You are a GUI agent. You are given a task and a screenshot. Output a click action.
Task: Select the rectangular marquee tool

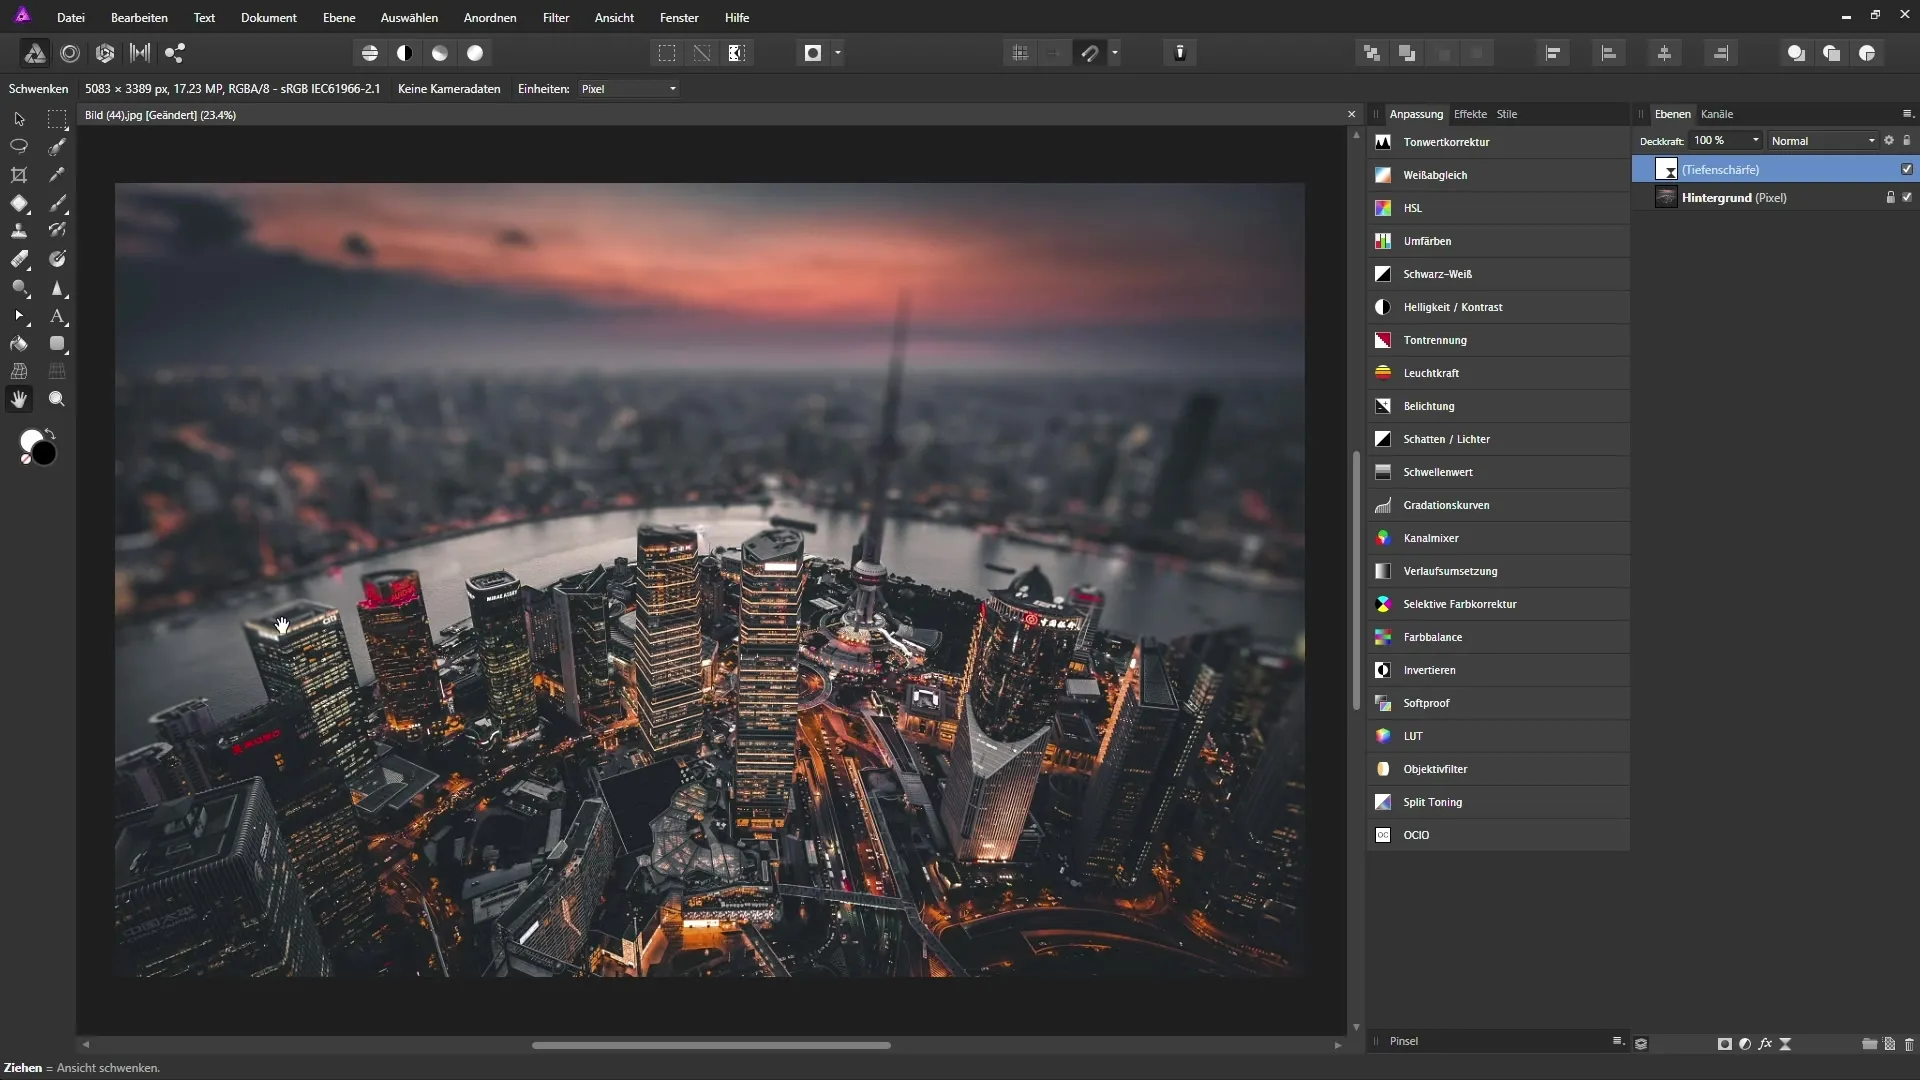pyautogui.click(x=57, y=119)
